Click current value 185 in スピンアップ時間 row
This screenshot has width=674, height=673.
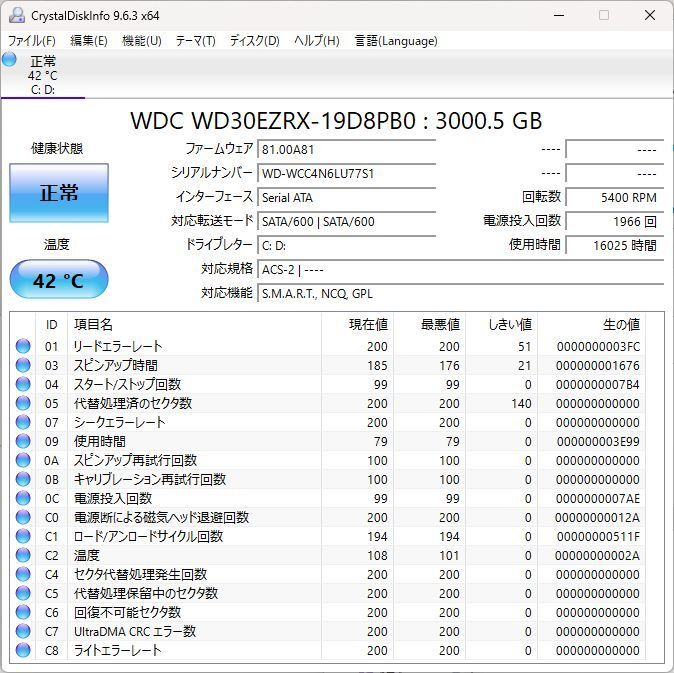point(377,366)
